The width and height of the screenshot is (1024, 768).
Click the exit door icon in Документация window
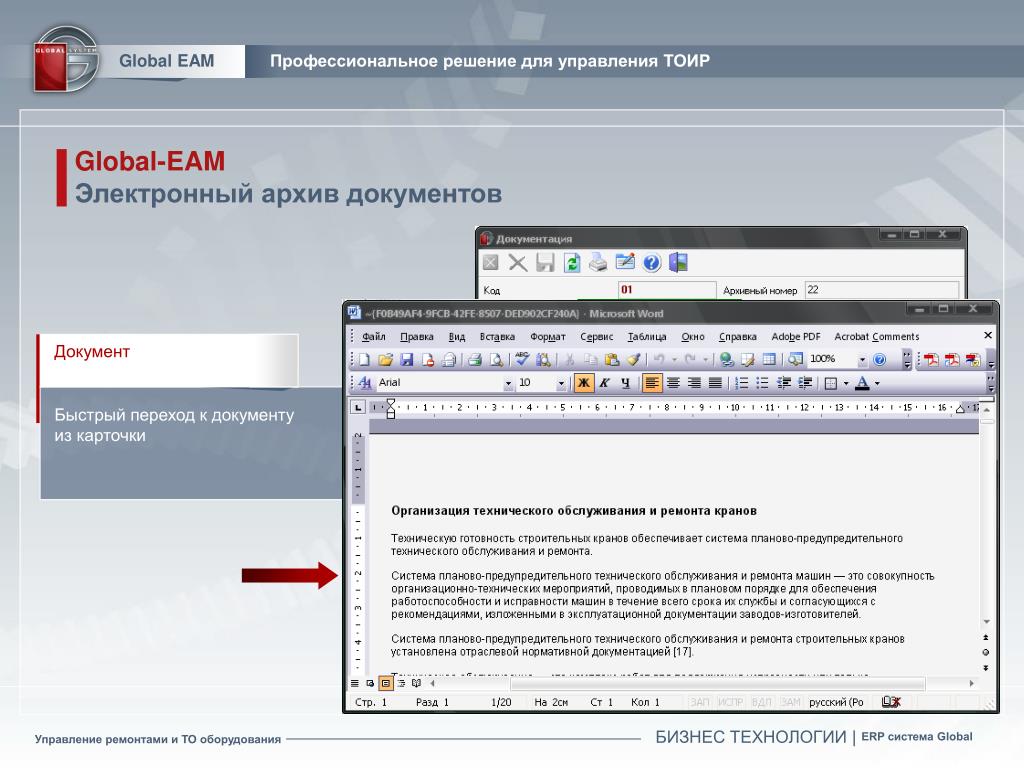(x=679, y=263)
